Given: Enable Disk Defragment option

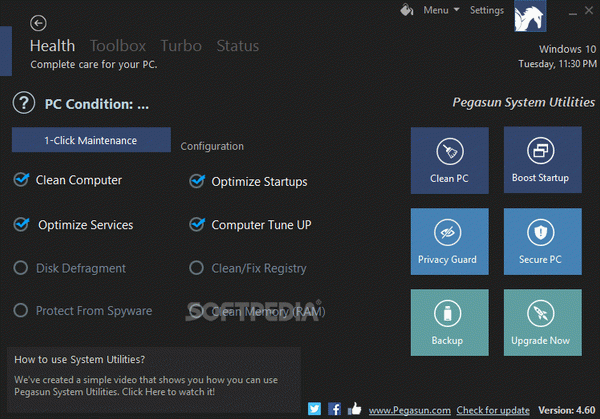Looking at the screenshot, I should point(21,268).
